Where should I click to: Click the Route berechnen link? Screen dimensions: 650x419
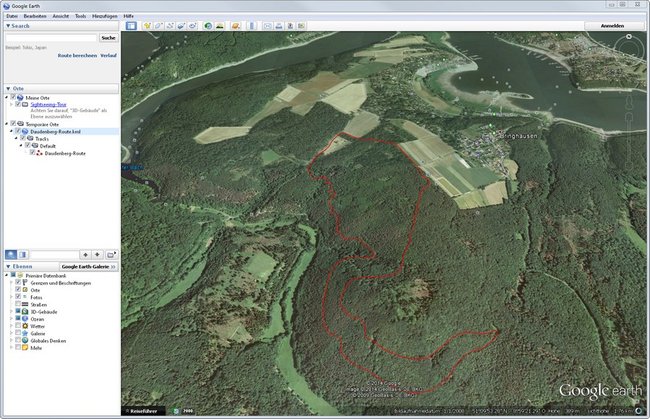tap(77, 55)
